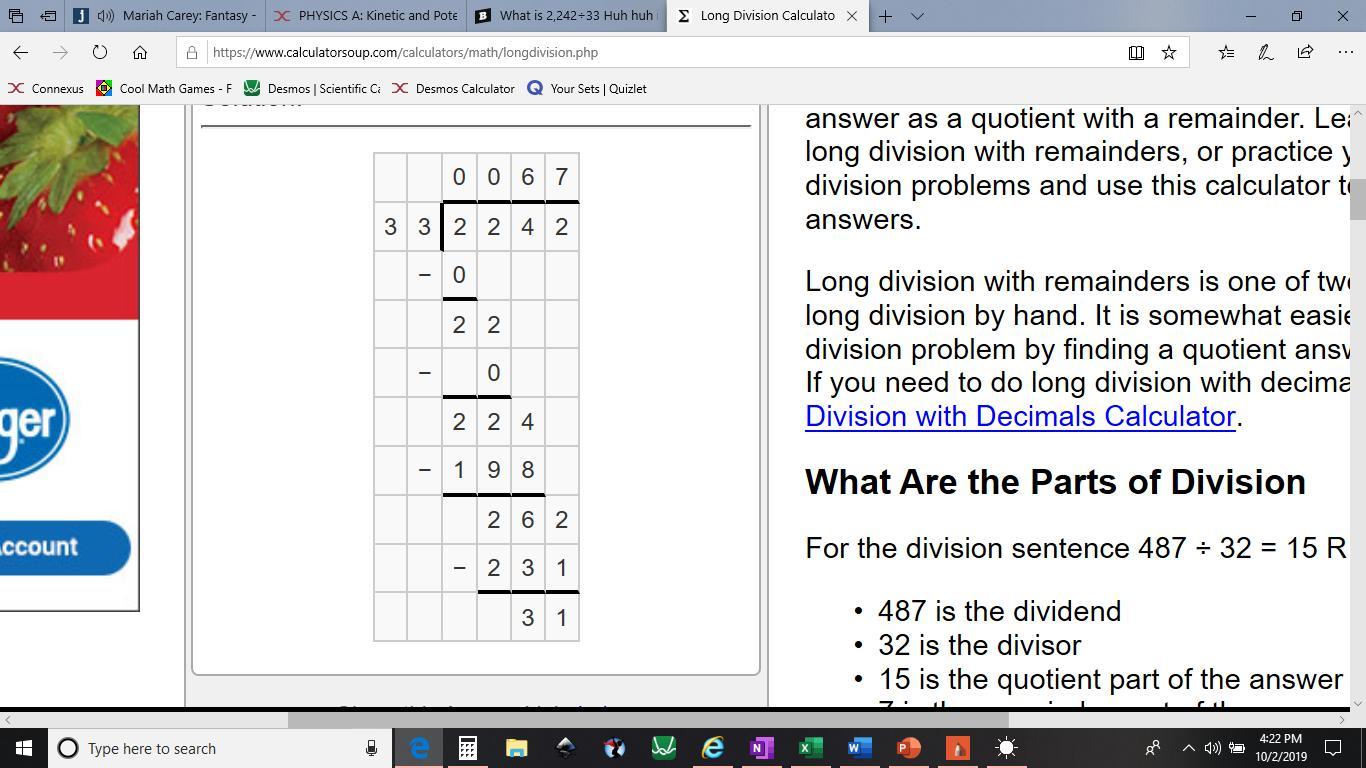
Task: Open Edge settings and more menu
Action: [1345, 52]
